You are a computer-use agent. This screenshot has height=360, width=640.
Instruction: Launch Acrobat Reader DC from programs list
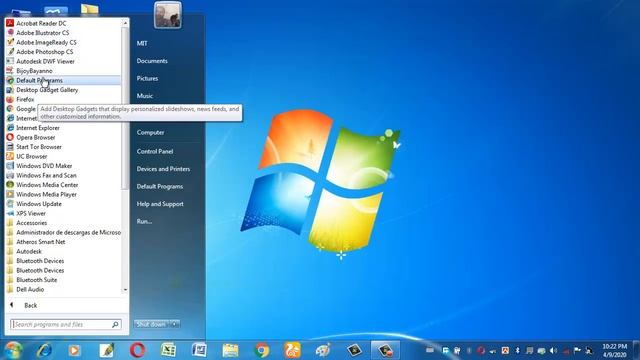click(63, 23)
